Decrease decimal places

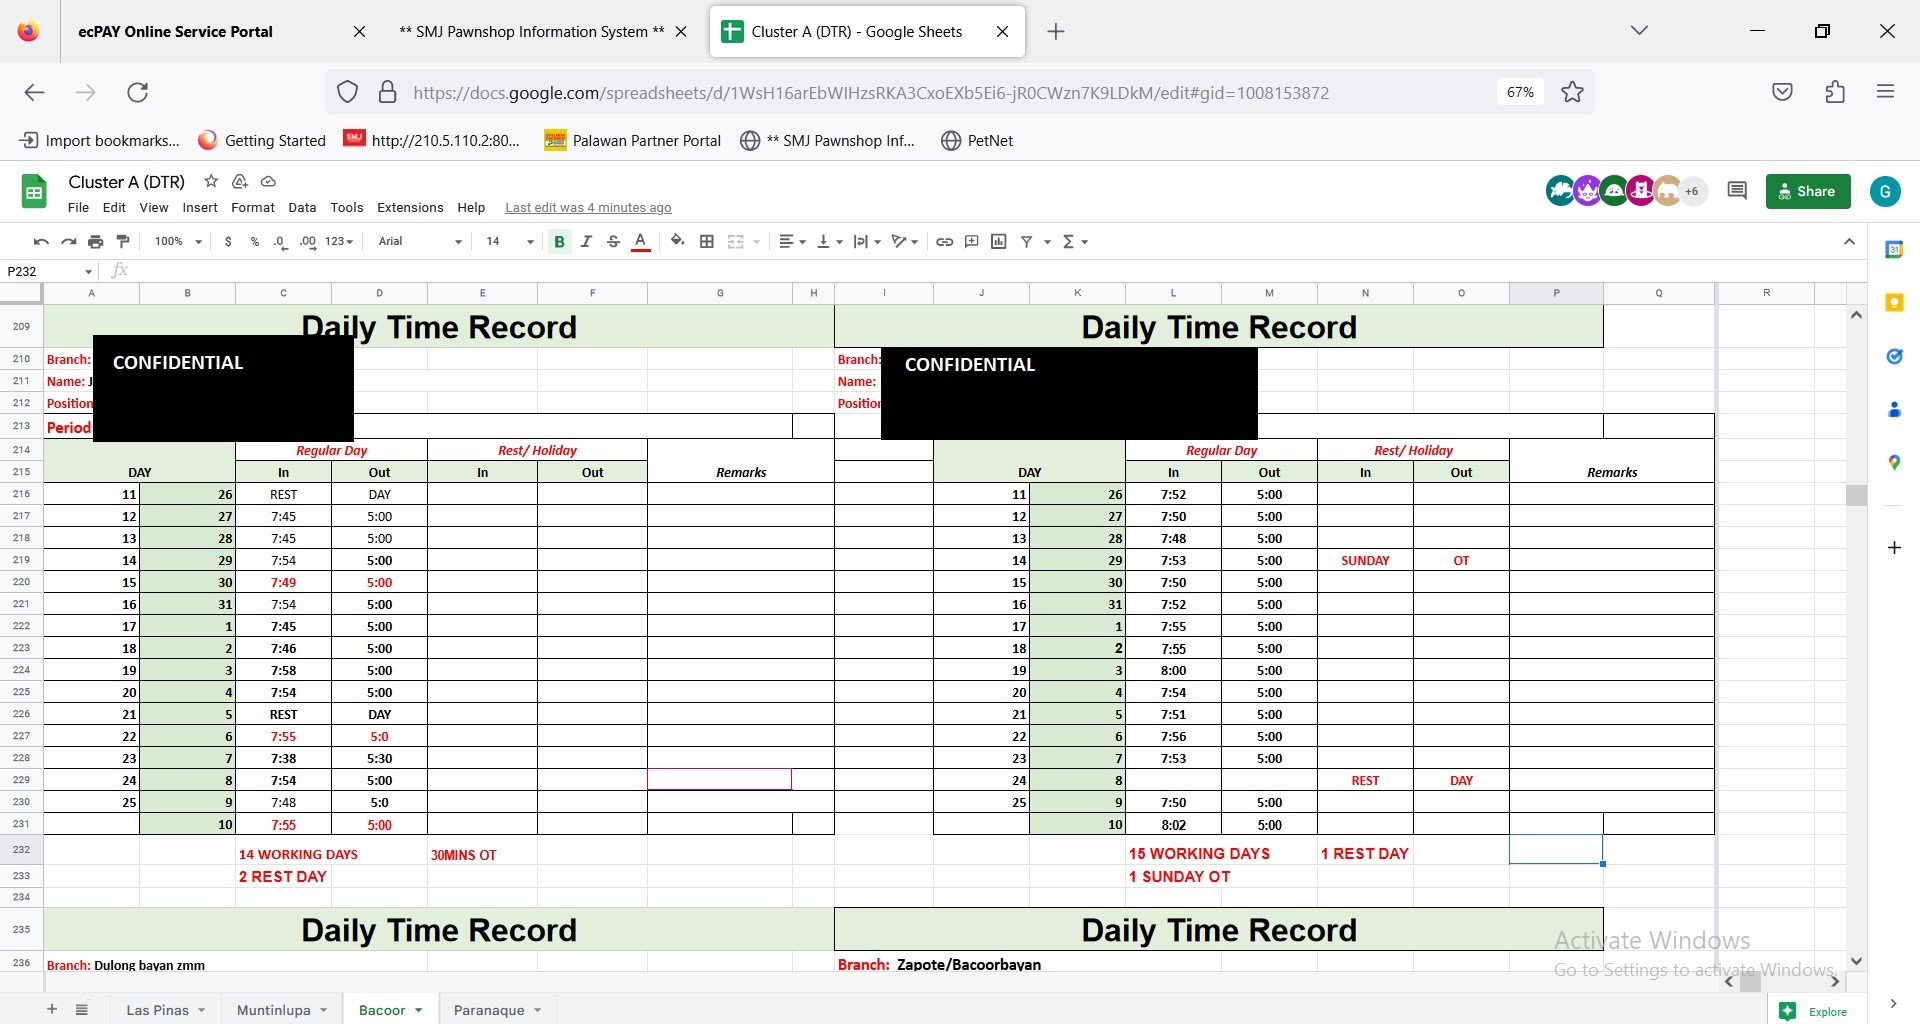[x=281, y=241]
